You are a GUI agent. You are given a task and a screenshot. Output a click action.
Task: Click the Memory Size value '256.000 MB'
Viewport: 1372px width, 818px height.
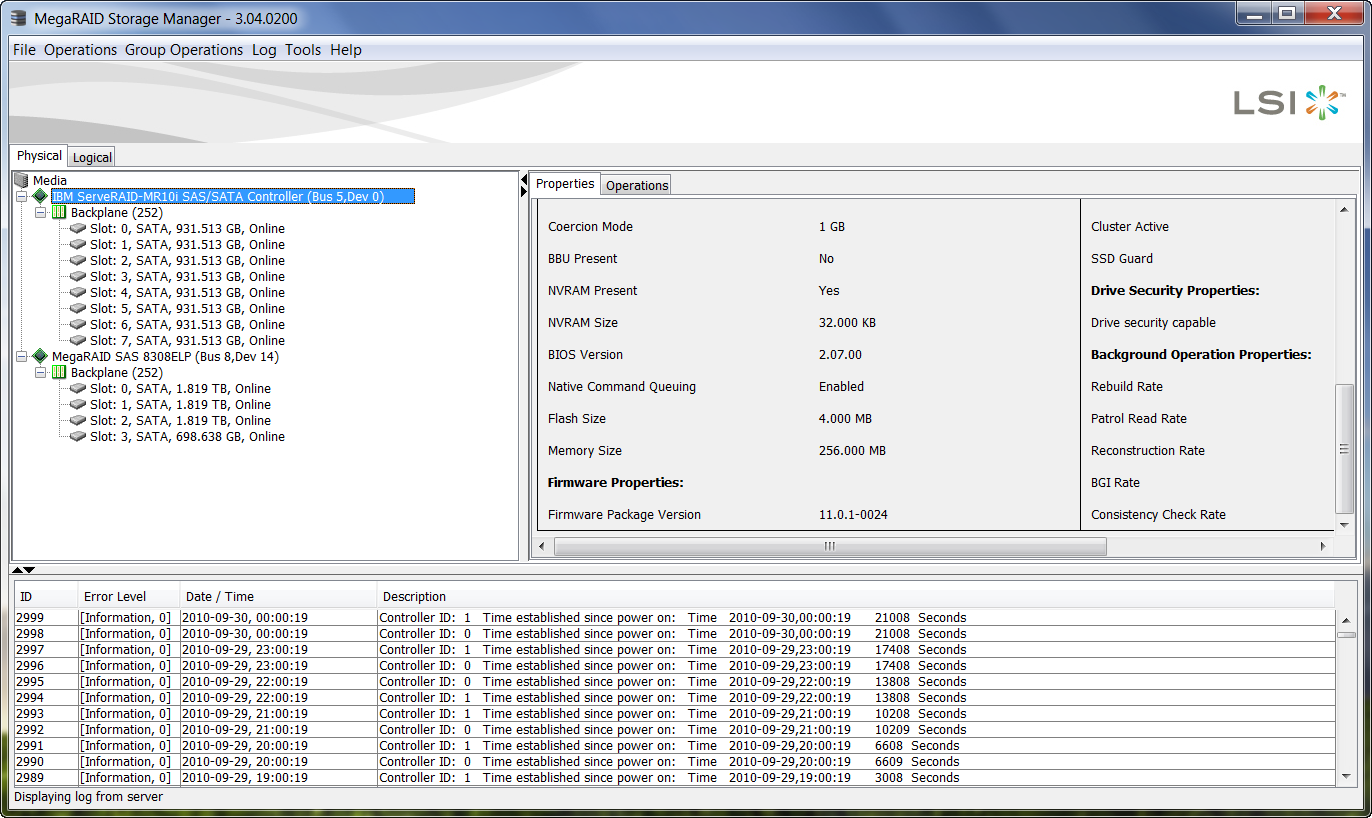[x=852, y=450]
